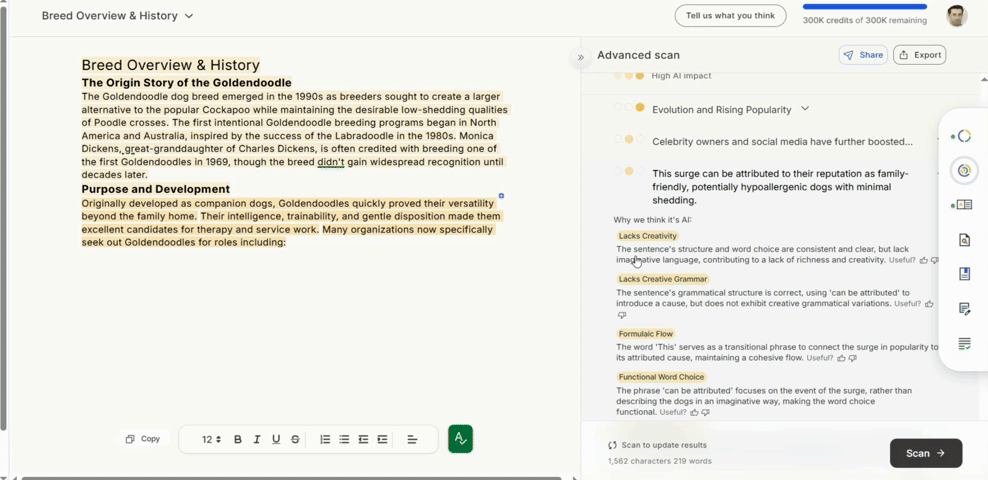Click the Evolution and Rising Popularity heading
Image resolution: width=988 pixels, height=480 pixels.
(x=721, y=110)
